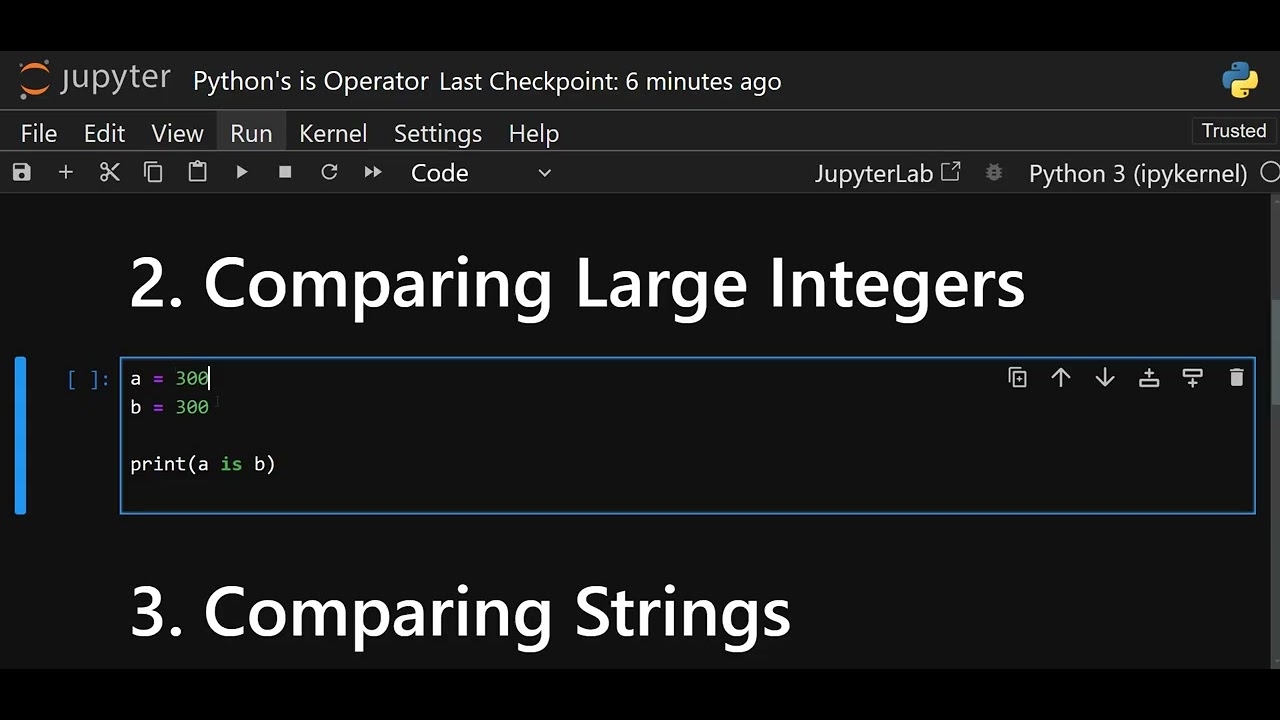The image size is (1280, 720).
Task: Interrupt the kernel with stop icon
Action: (x=285, y=173)
